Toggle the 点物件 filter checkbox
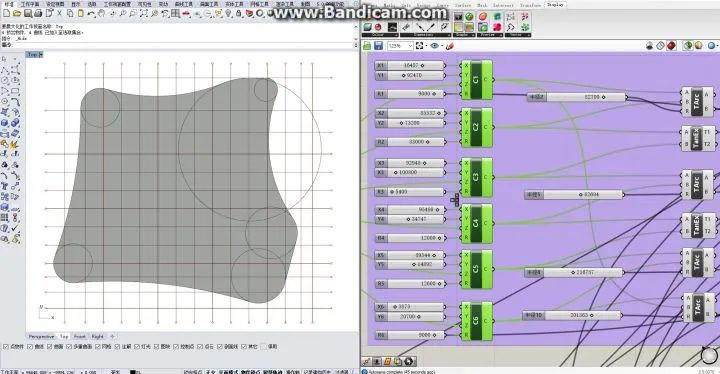 (x=6, y=346)
